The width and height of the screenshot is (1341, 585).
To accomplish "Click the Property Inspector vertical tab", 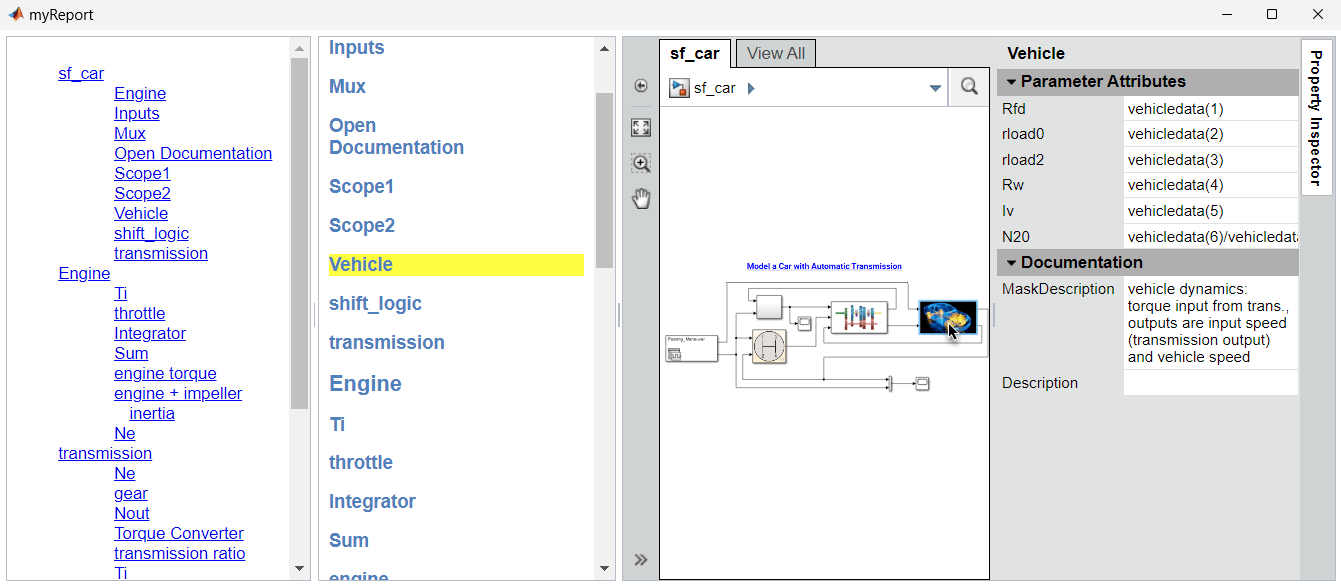I will coord(1316,117).
